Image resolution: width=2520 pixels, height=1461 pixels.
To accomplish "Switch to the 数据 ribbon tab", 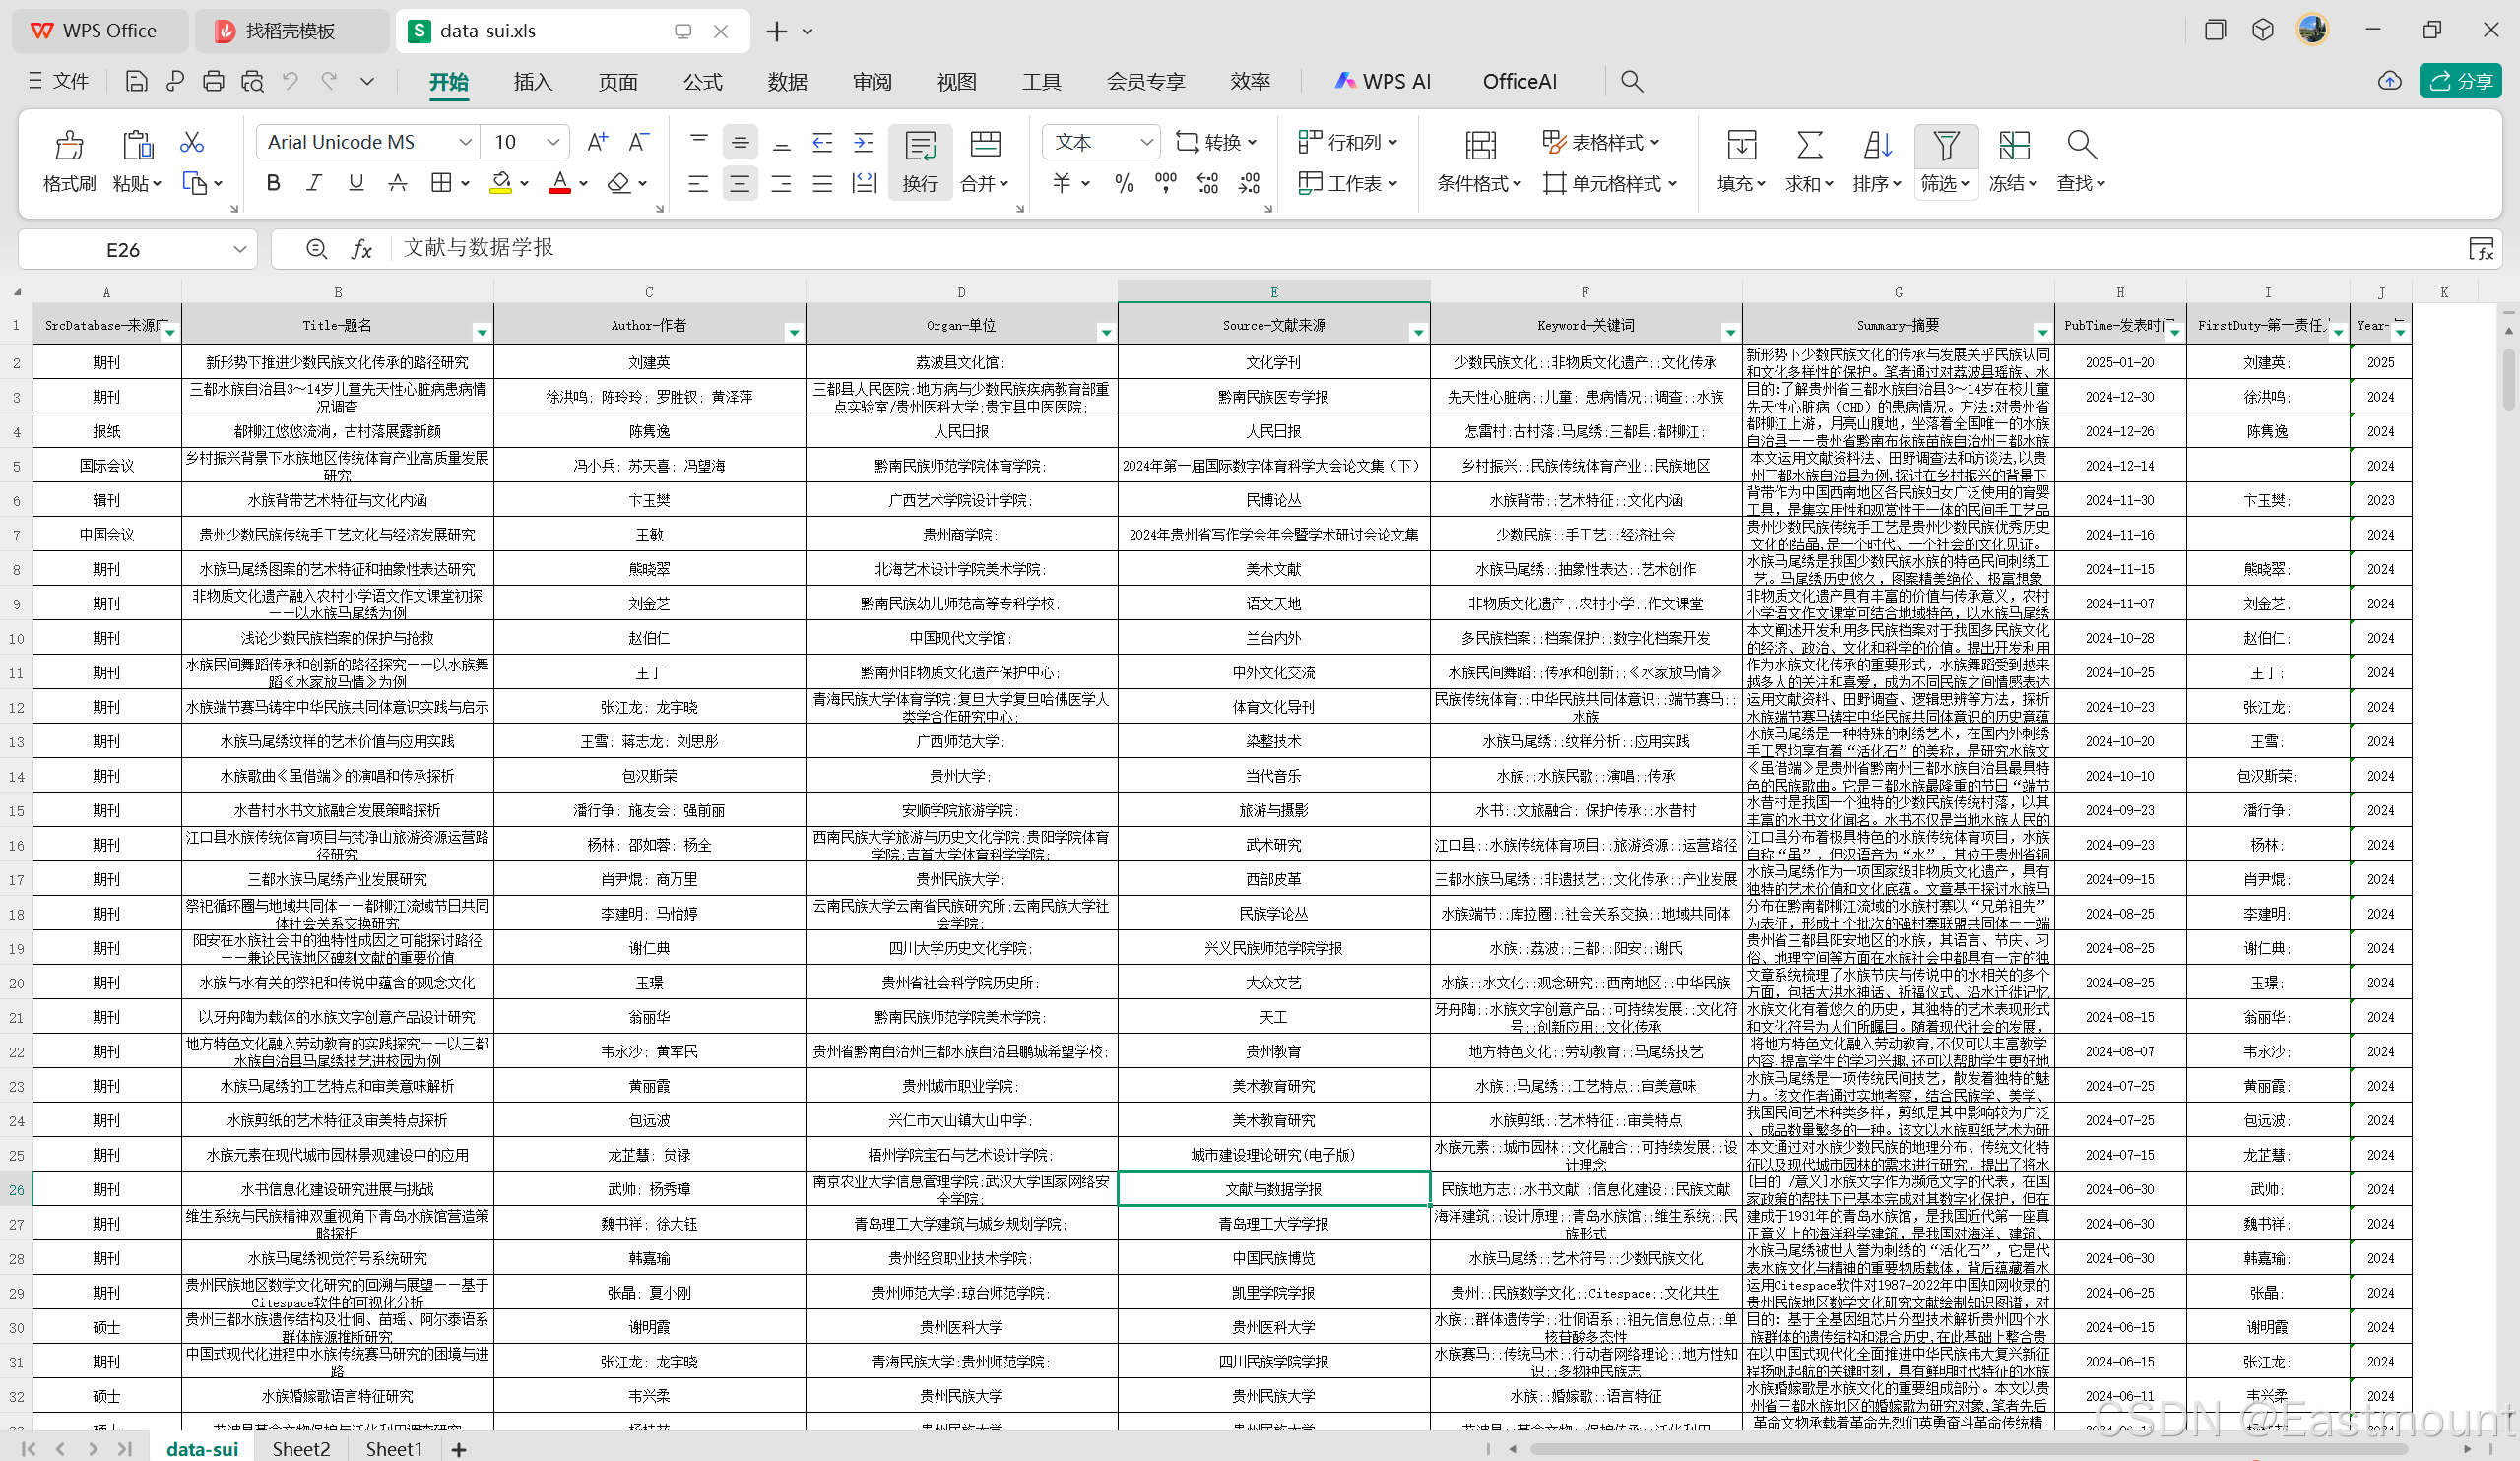I will point(787,82).
